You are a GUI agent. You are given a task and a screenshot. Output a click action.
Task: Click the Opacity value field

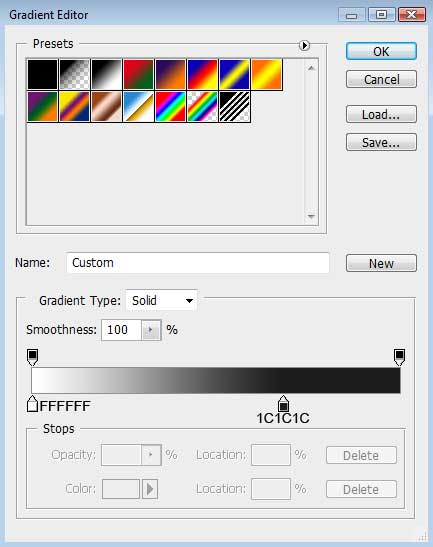pyautogui.click(x=121, y=455)
